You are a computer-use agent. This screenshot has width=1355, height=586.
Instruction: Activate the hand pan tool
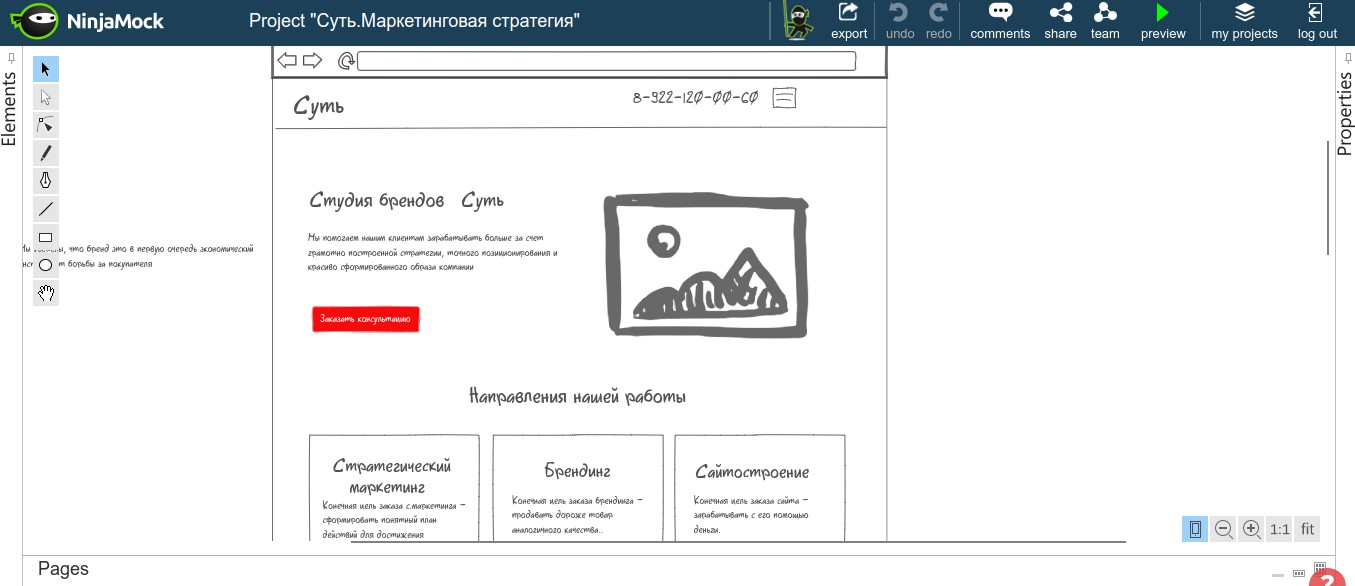[46, 293]
